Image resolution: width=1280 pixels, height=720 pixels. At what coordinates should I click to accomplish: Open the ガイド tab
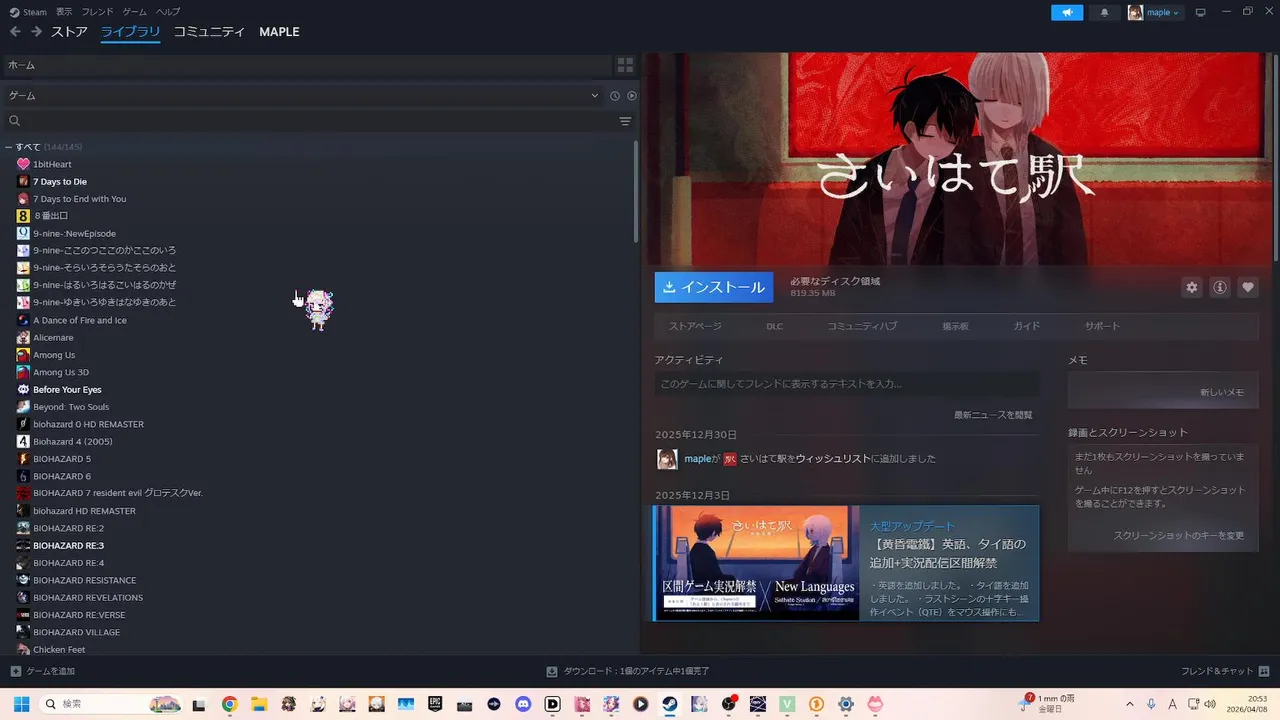point(1027,326)
